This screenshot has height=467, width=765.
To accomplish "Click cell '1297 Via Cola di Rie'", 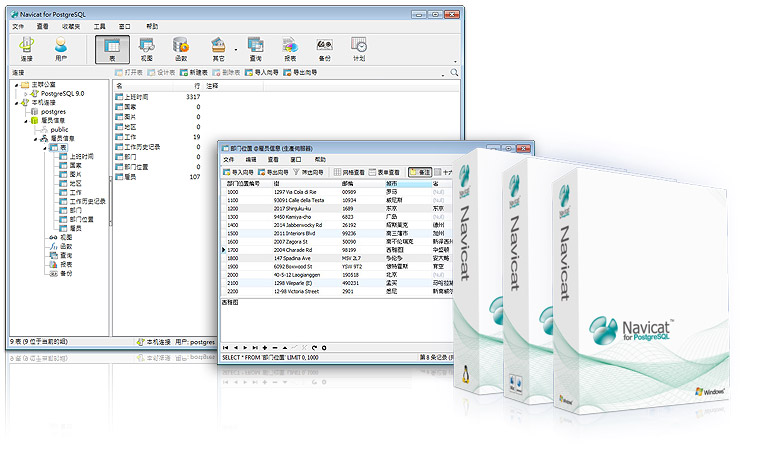I will 295,192.
